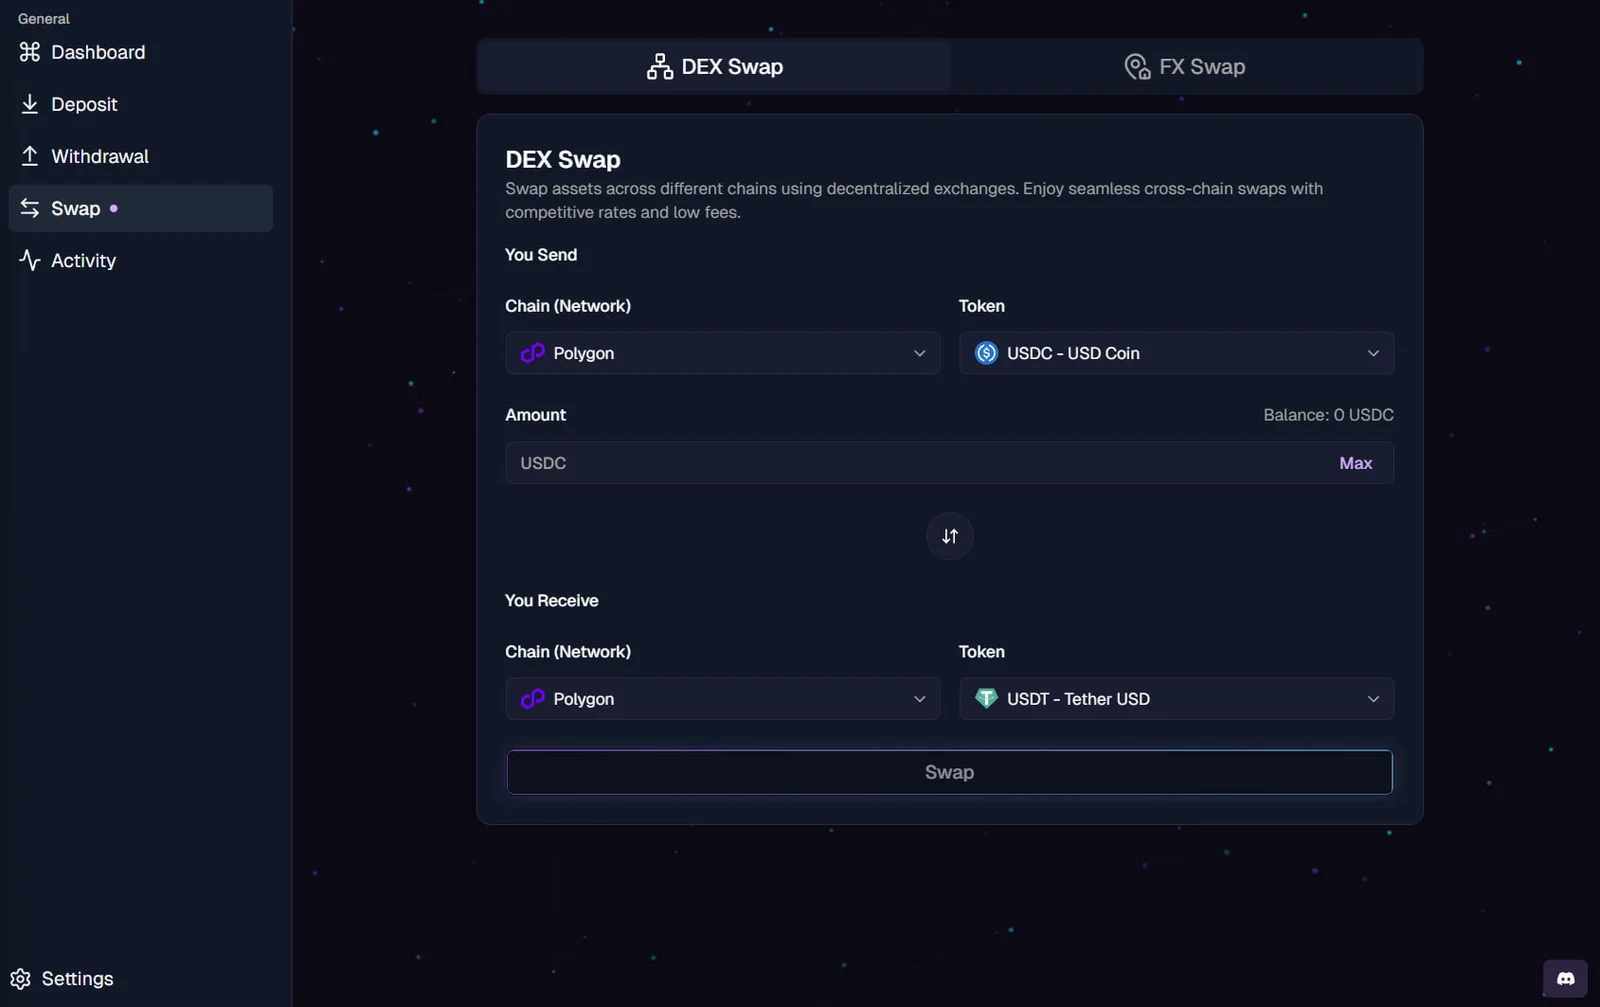Go to the Deposit section
The image size is (1600, 1007).
[140, 104]
